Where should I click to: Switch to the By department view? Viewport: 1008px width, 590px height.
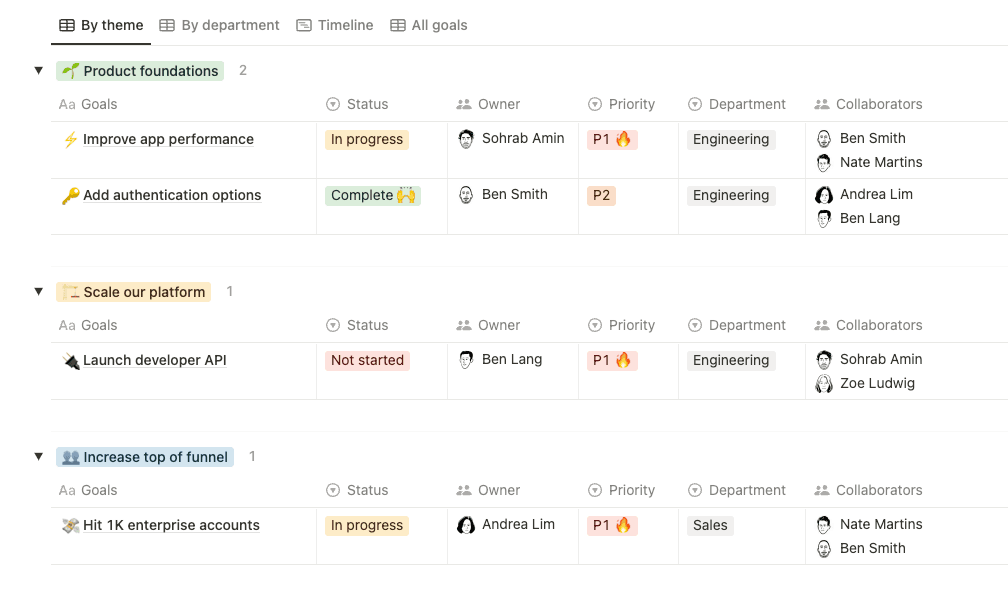coord(219,25)
